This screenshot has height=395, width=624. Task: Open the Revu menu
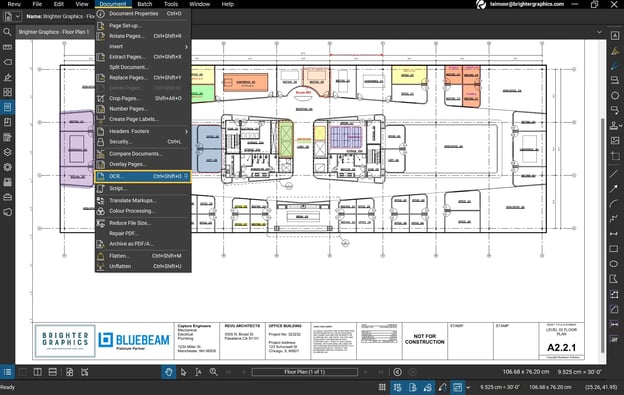coord(14,4)
